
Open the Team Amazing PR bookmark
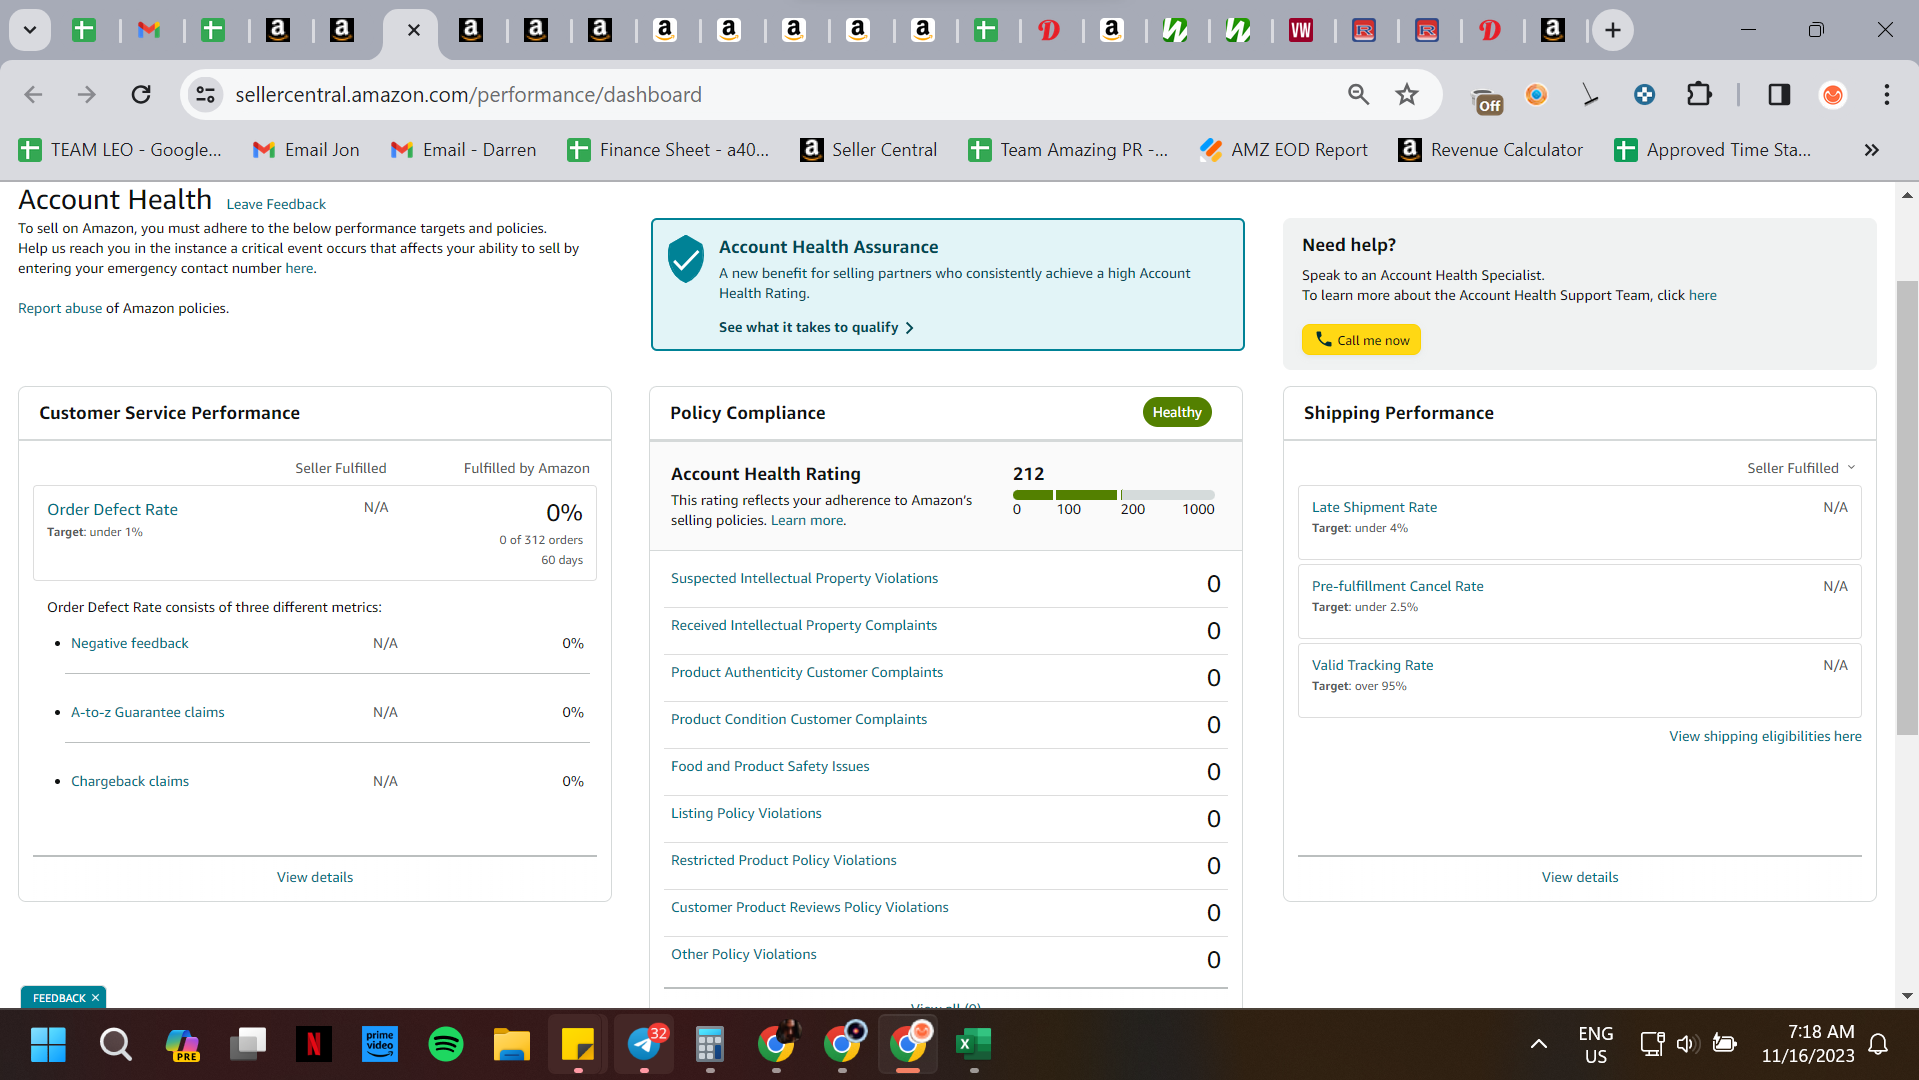(x=1068, y=150)
